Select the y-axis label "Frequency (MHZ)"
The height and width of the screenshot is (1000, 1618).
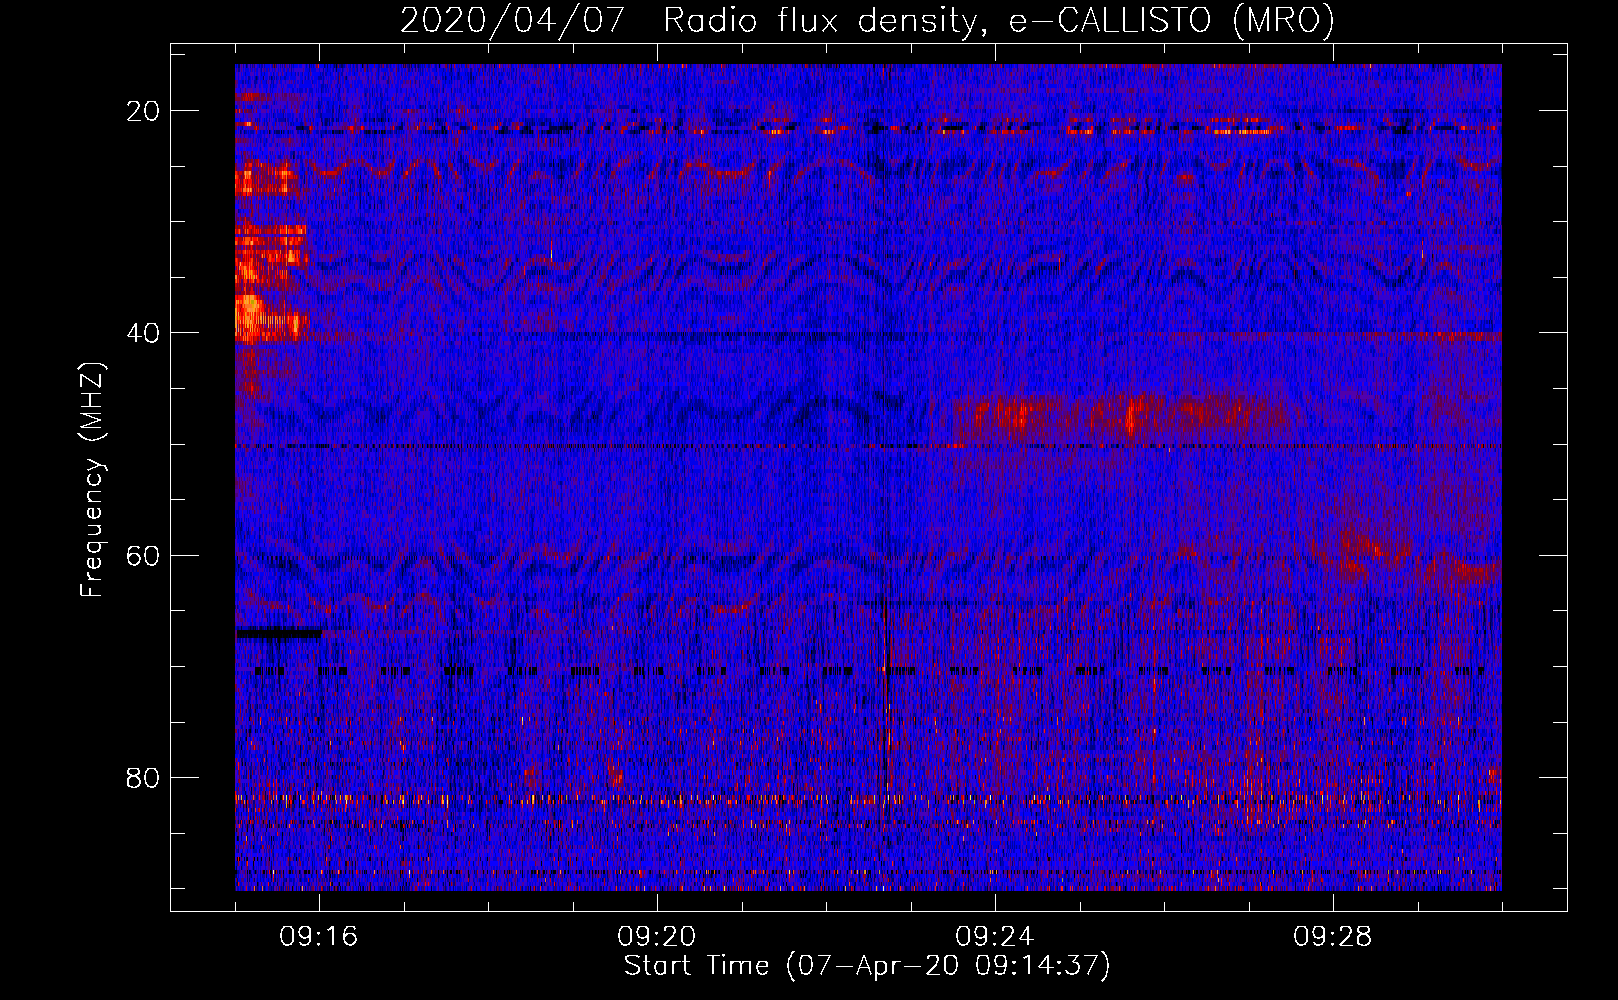92,480
